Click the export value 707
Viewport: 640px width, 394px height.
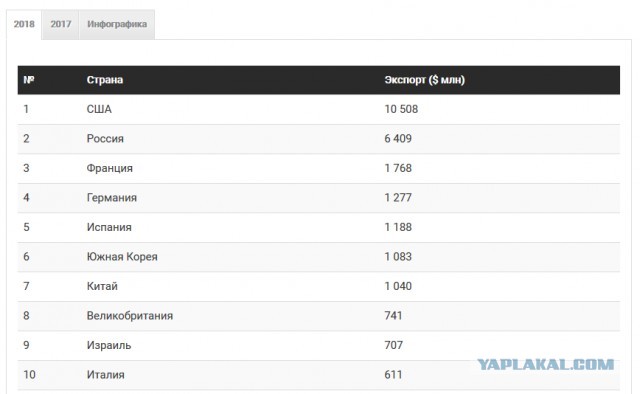(393, 345)
